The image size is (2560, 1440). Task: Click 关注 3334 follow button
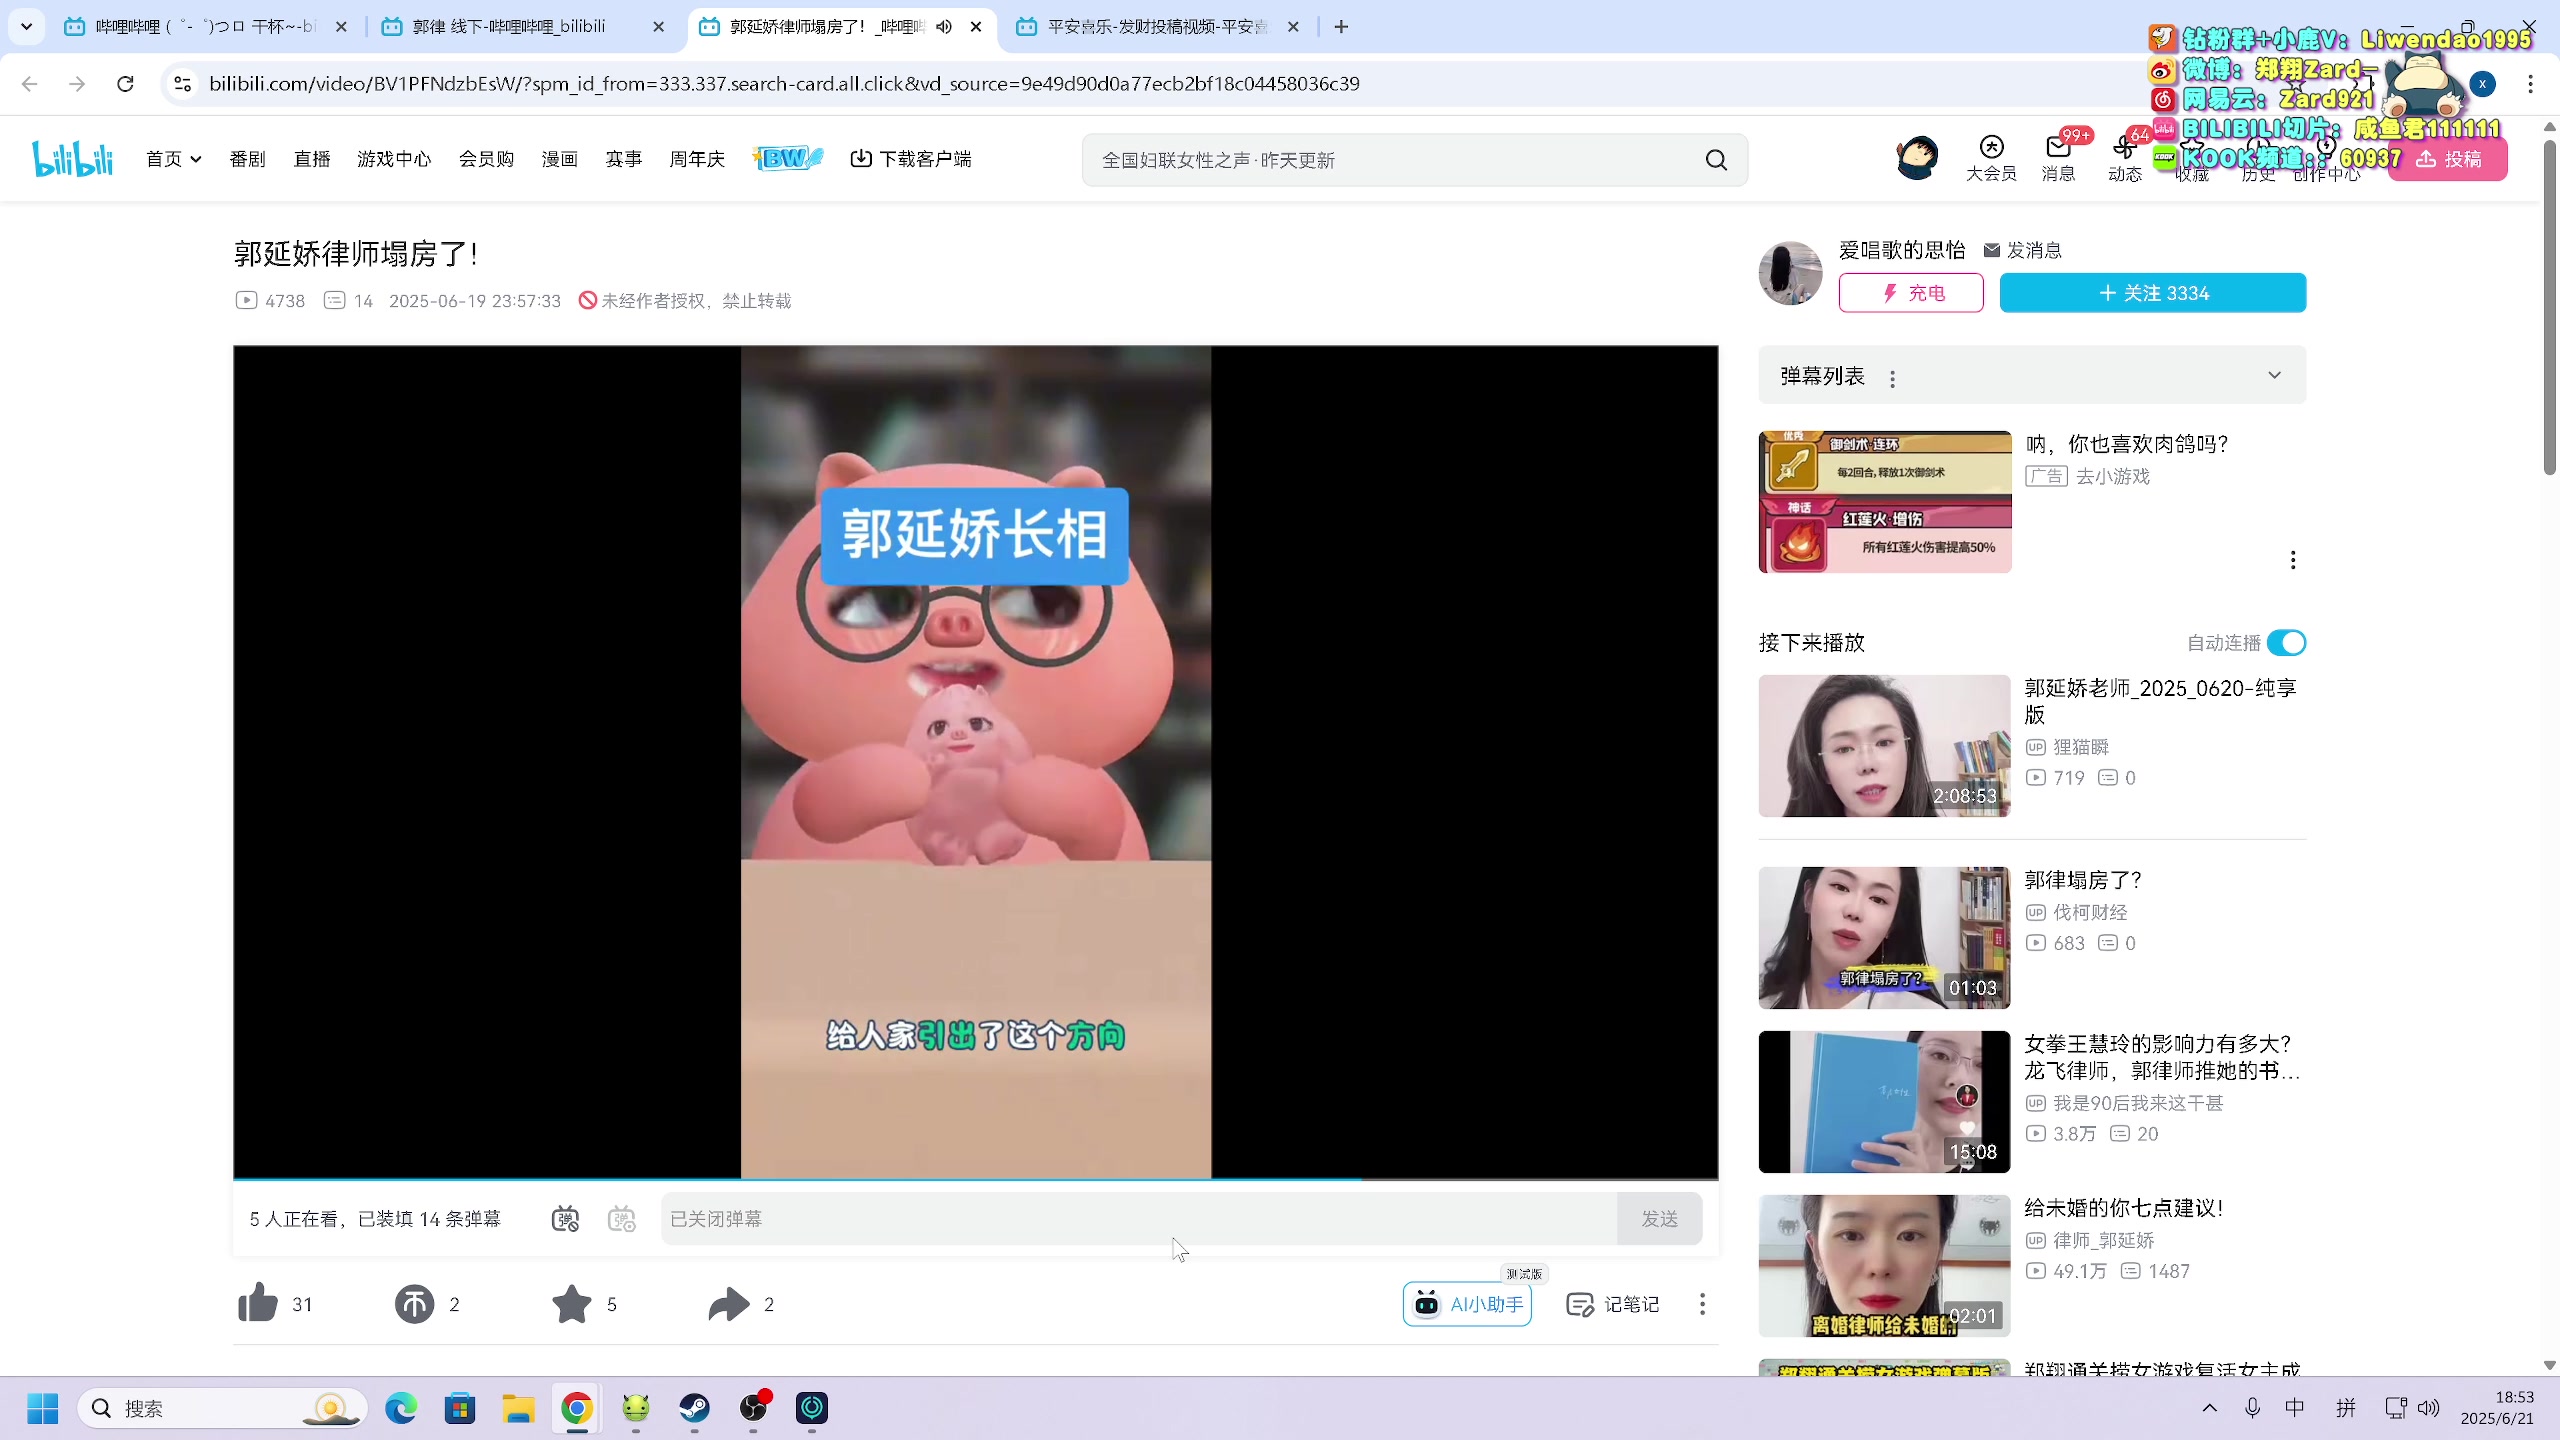pos(2153,293)
